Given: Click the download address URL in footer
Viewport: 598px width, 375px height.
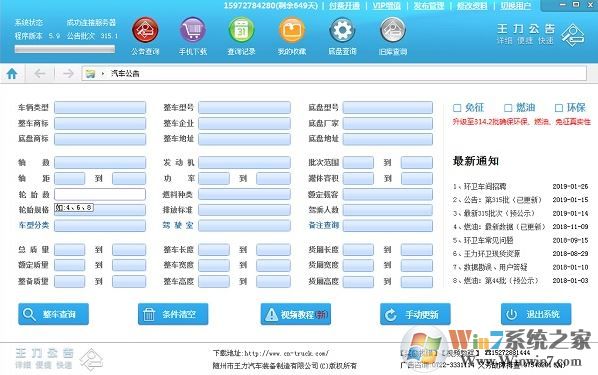Looking at the screenshot, I should tap(286, 353).
